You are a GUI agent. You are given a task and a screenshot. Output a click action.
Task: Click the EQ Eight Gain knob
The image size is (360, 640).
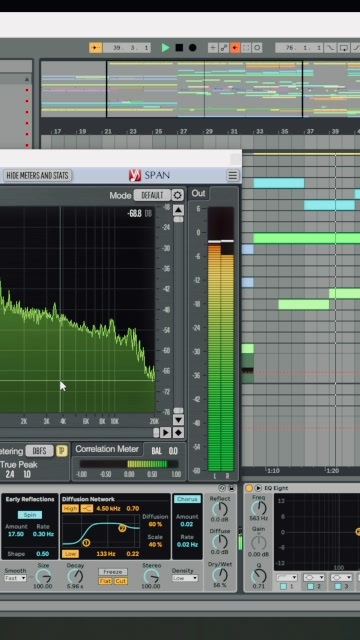[x=259, y=542]
